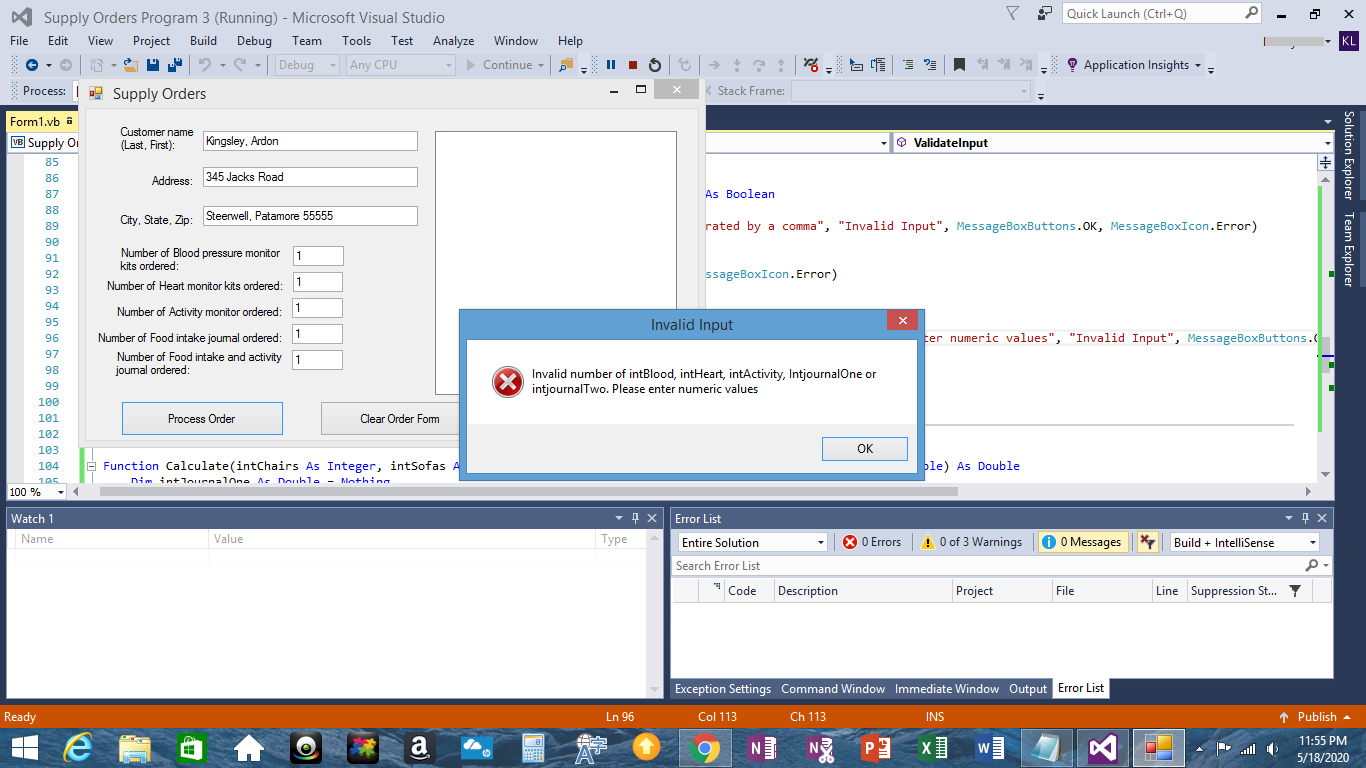The height and width of the screenshot is (768, 1366).
Task: Click the split editor handle above scrollbar
Action: pos(1326,162)
